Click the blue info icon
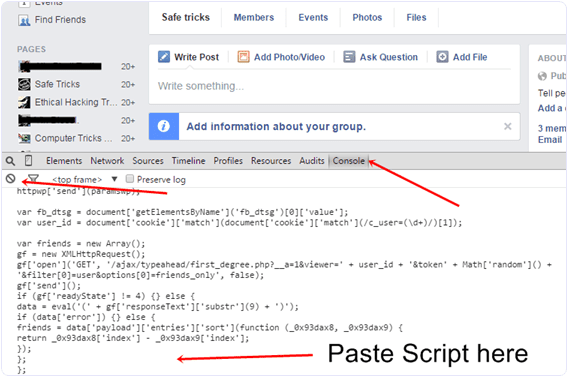Viewport: 568px width, 377px height. click(x=164, y=126)
